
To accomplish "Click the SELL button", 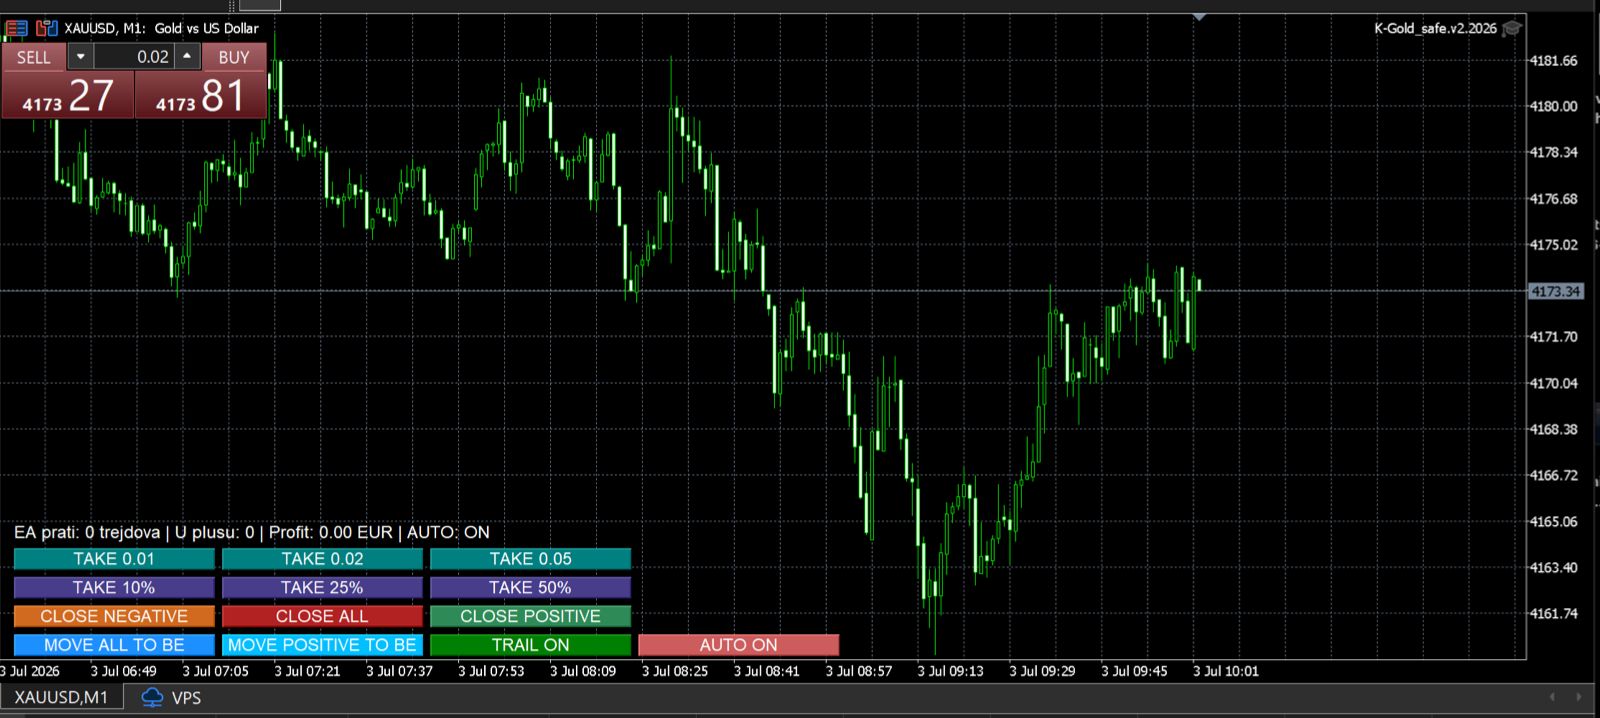I will (x=34, y=57).
